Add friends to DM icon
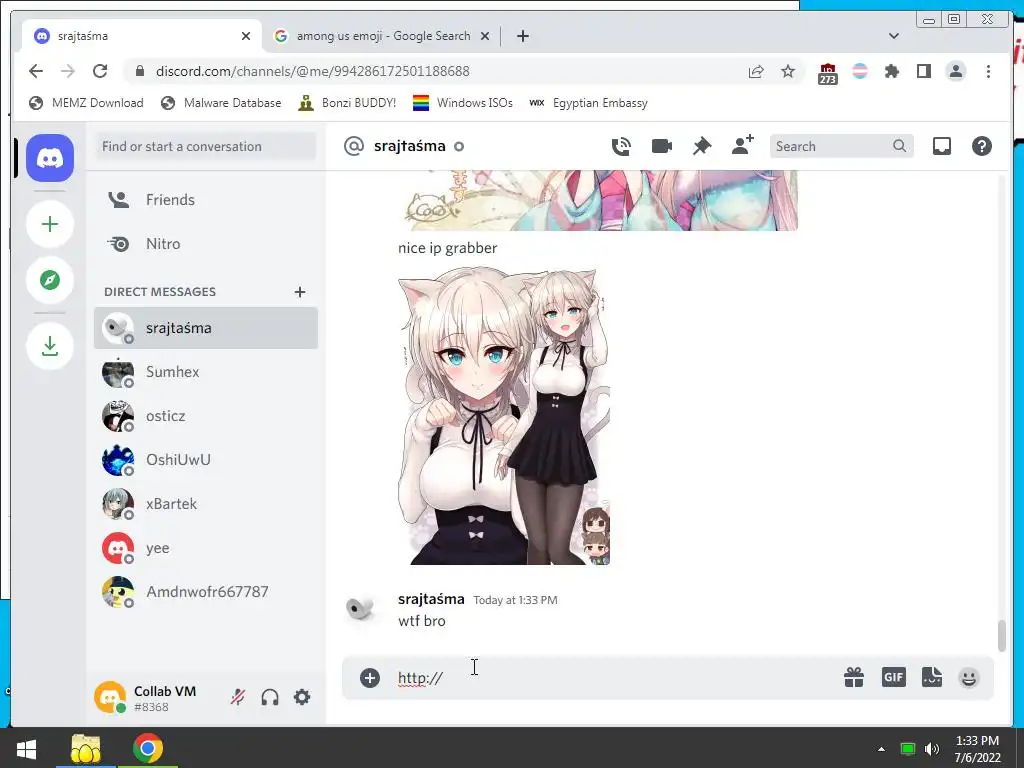The height and width of the screenshot is (768, 1024). point(743,145)
